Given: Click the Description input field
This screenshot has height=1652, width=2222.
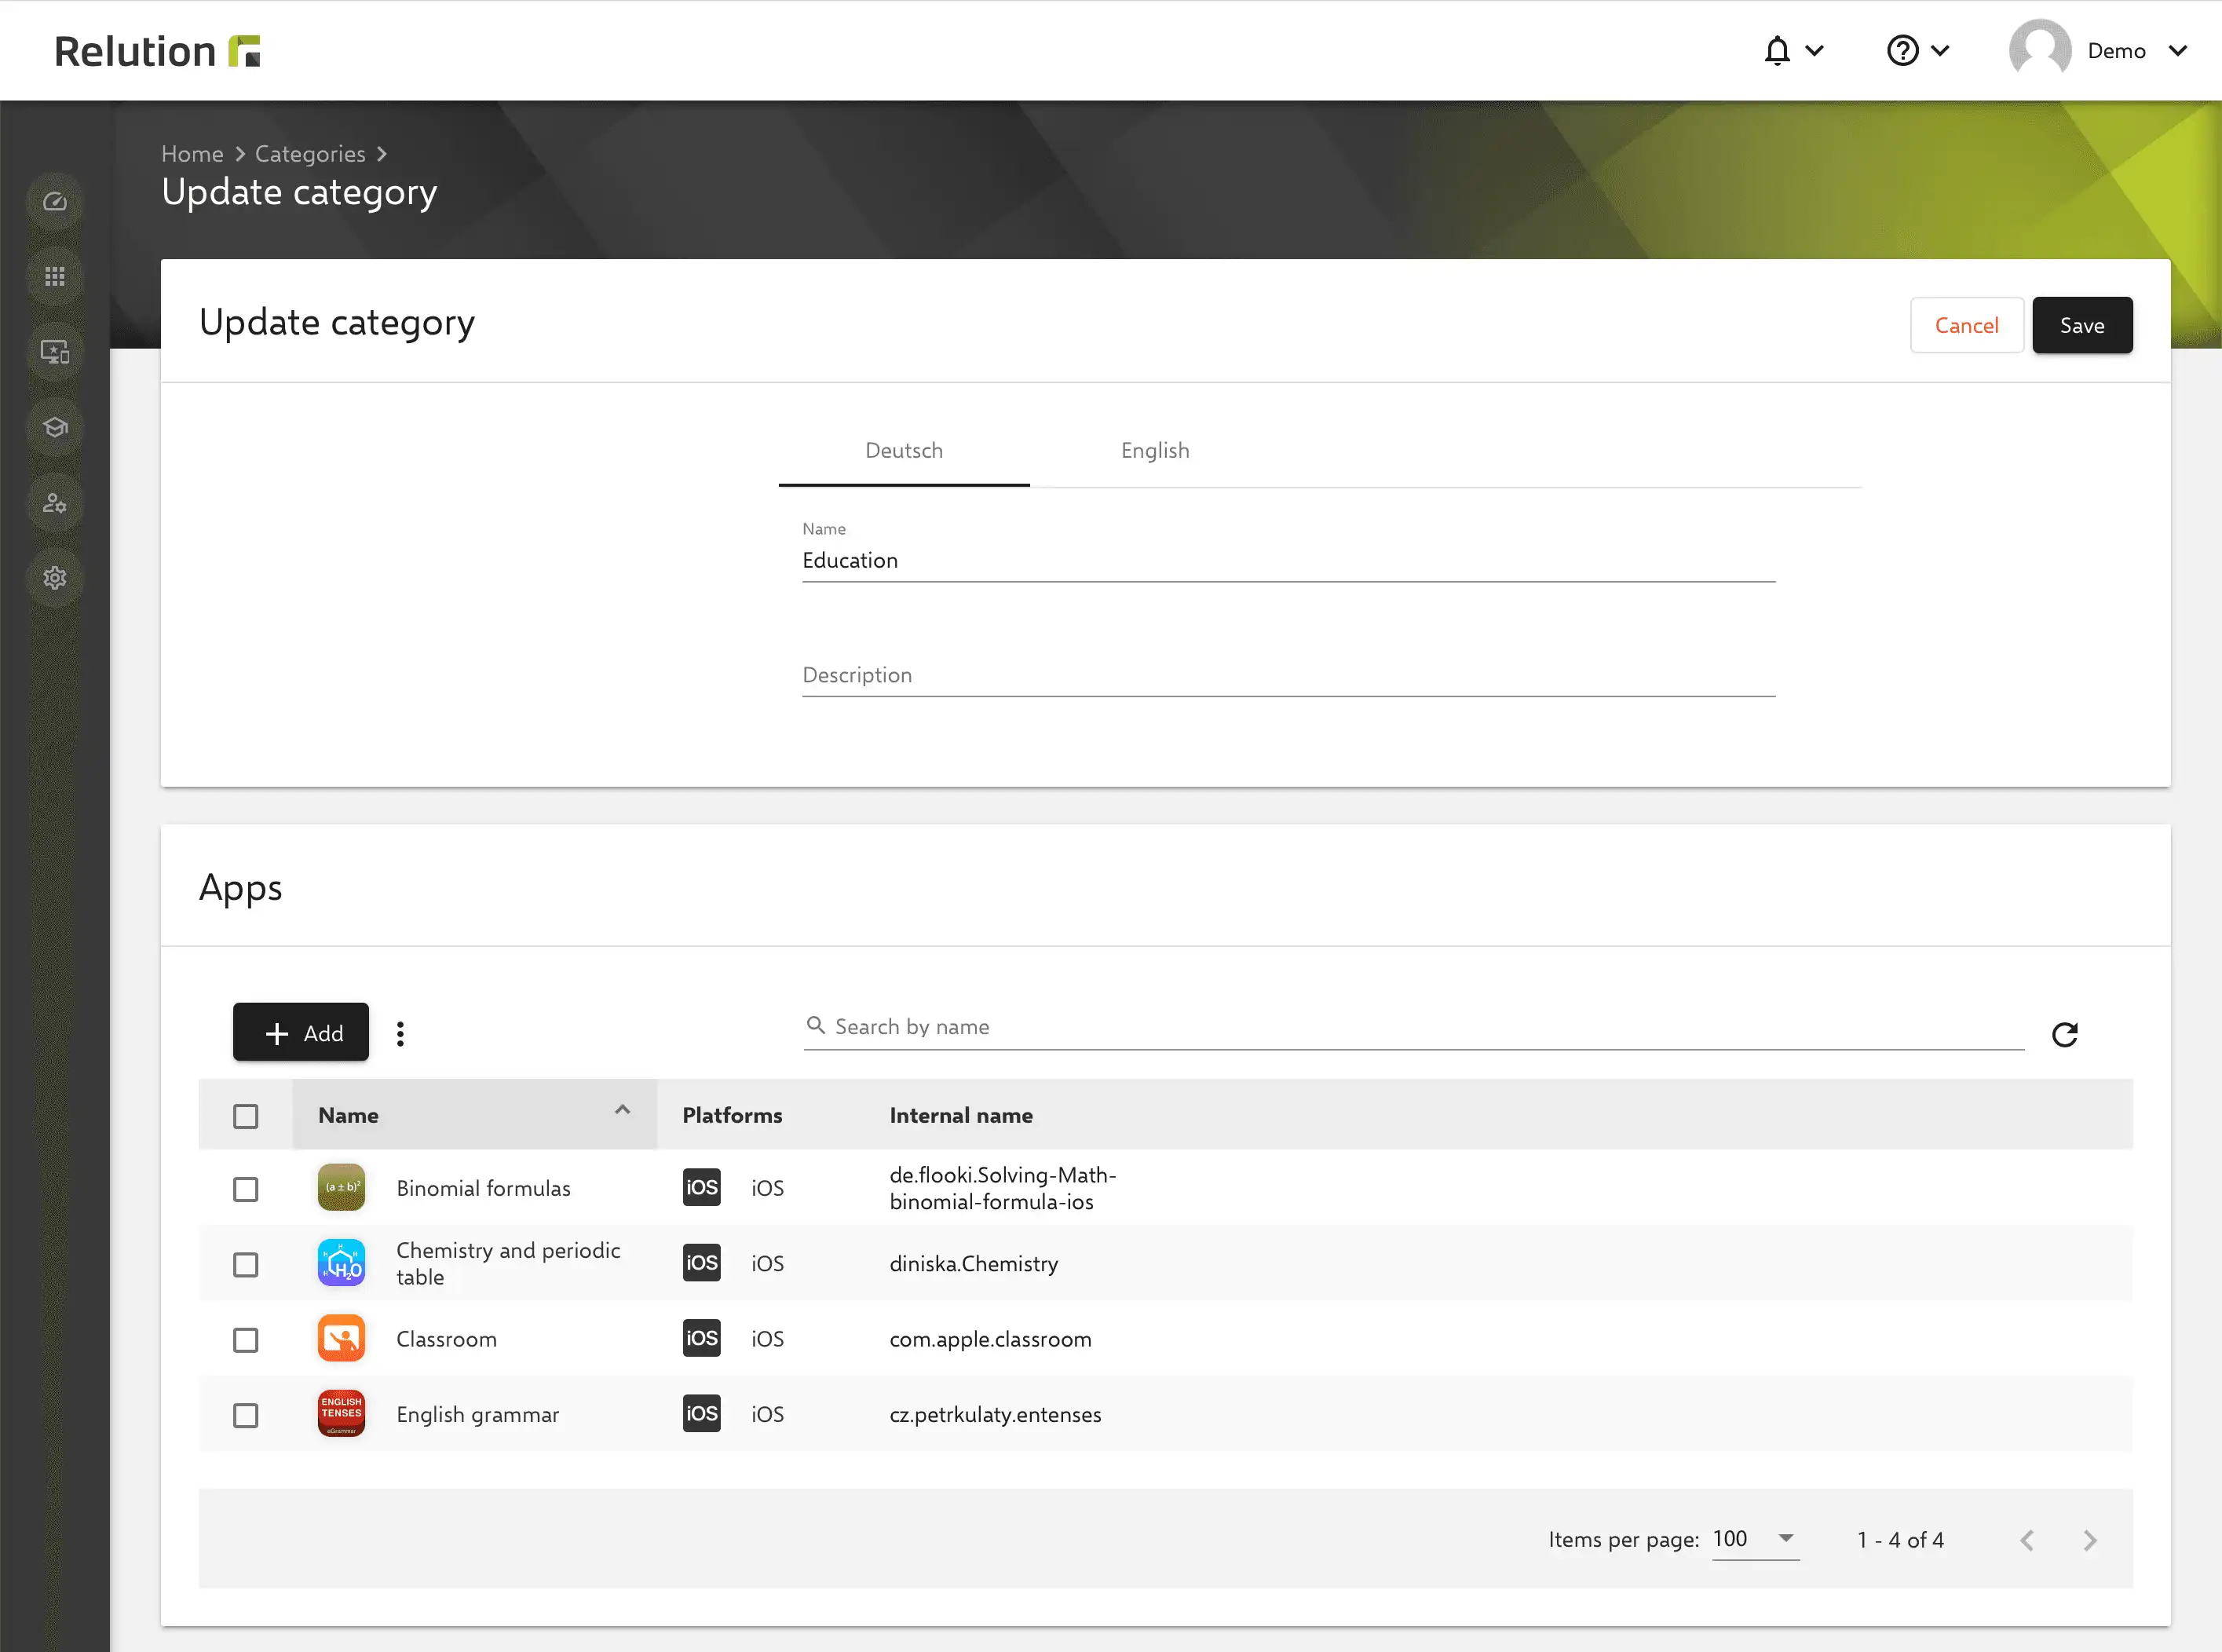Looking at the screenshot, I should 1288,675.
